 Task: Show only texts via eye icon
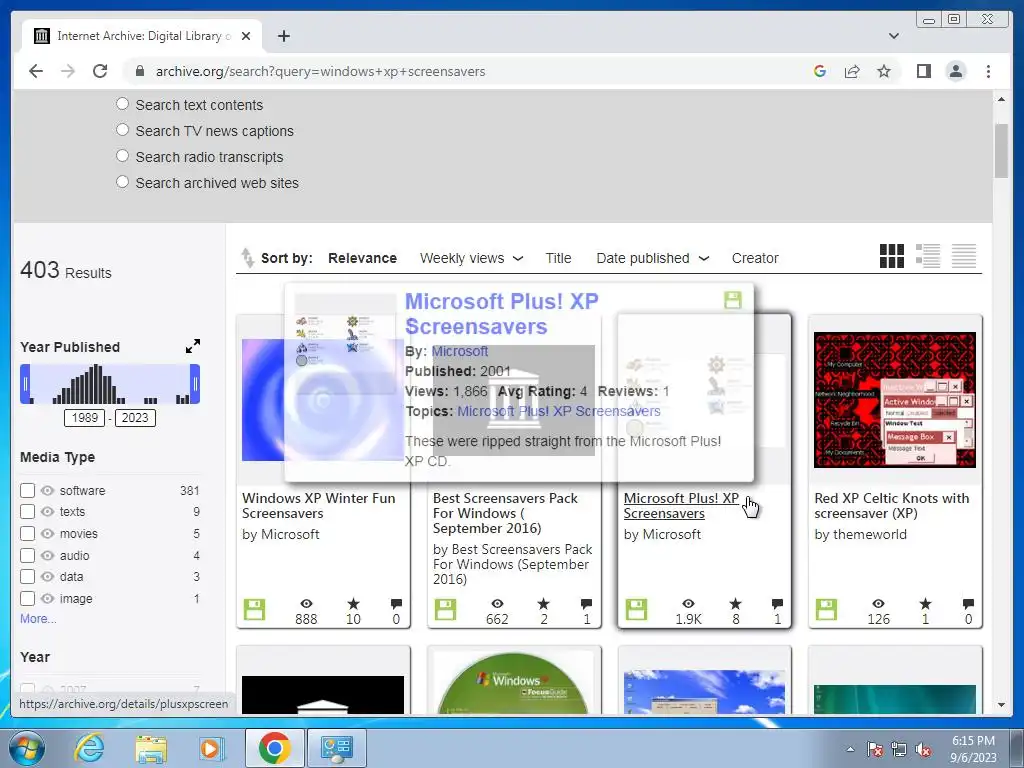coord(47,511)
